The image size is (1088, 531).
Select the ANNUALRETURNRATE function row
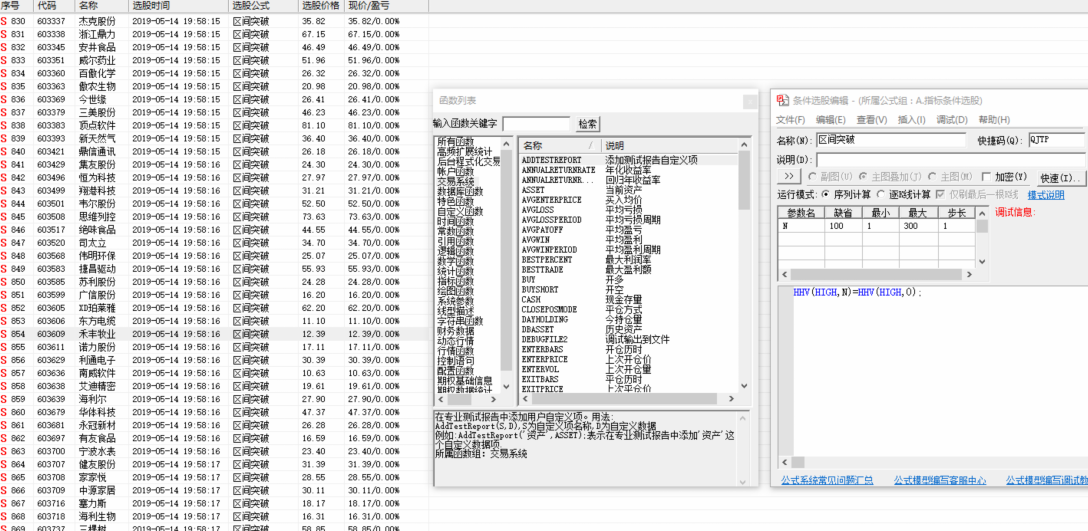point(627,169)
